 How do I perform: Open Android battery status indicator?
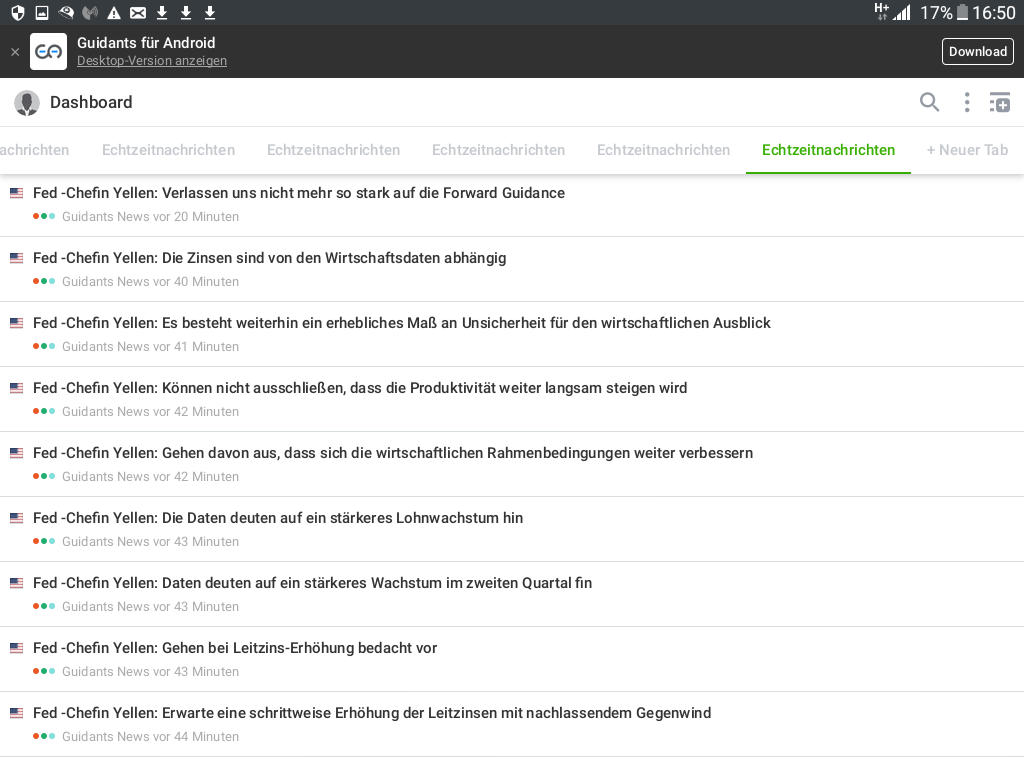click(963, 12)
